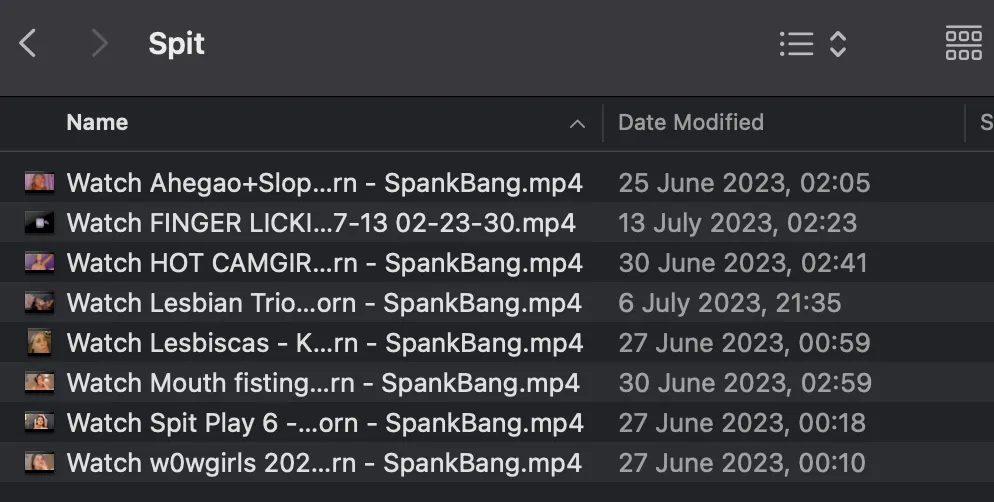Screen dimensions: 994x502
Task: Click thumbnail of file modified 6 July 21:35
Action: [39, 302]
